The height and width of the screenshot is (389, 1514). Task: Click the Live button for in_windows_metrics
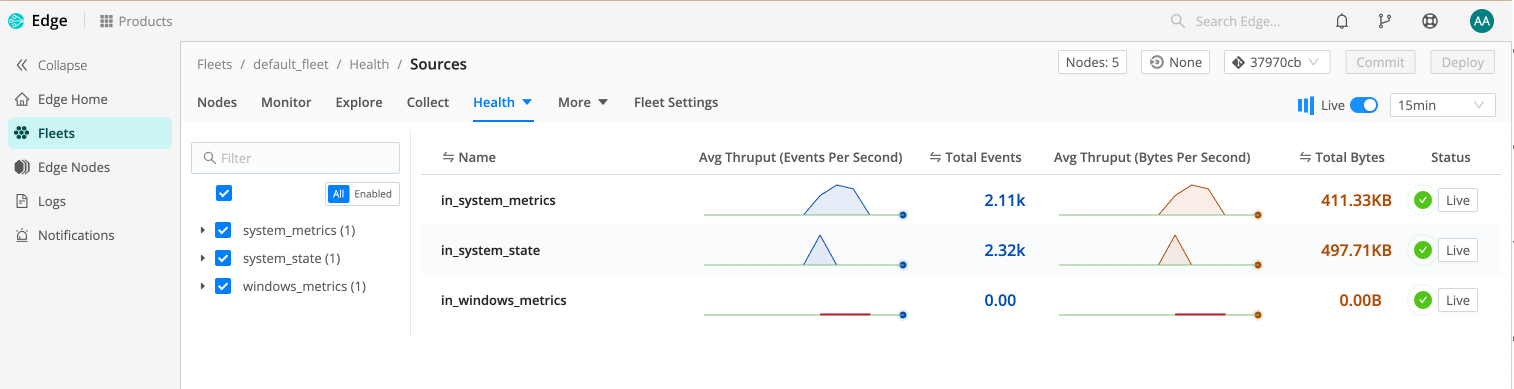(x=1457, y=300)
